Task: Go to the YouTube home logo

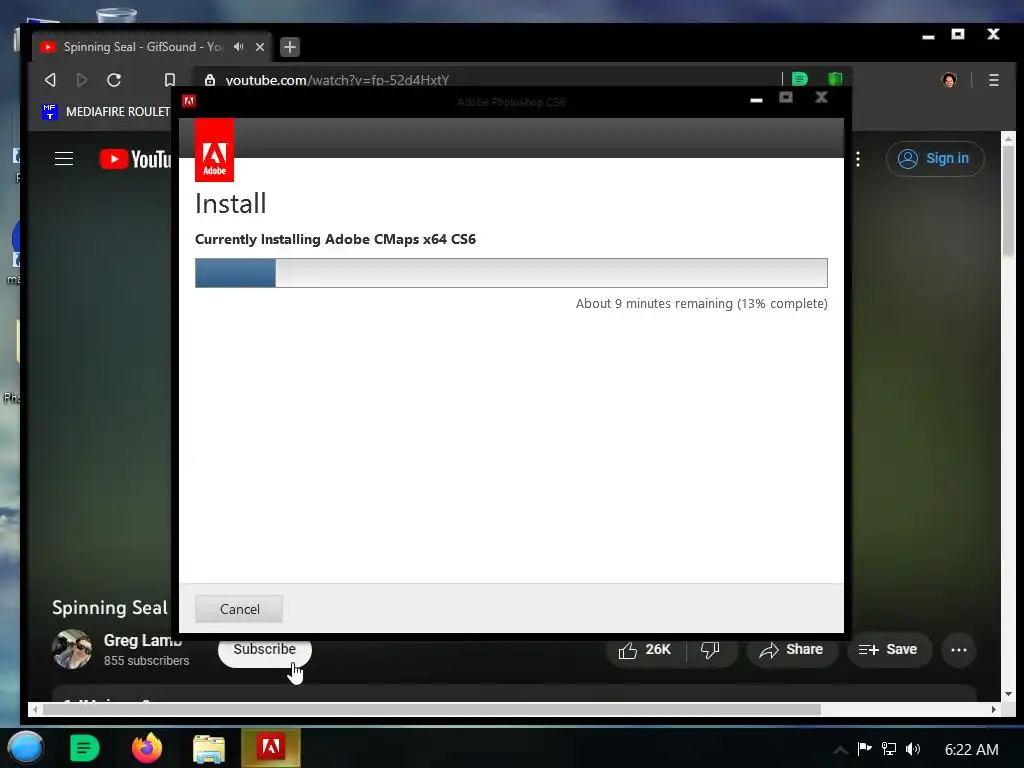Action: [135, 159]
